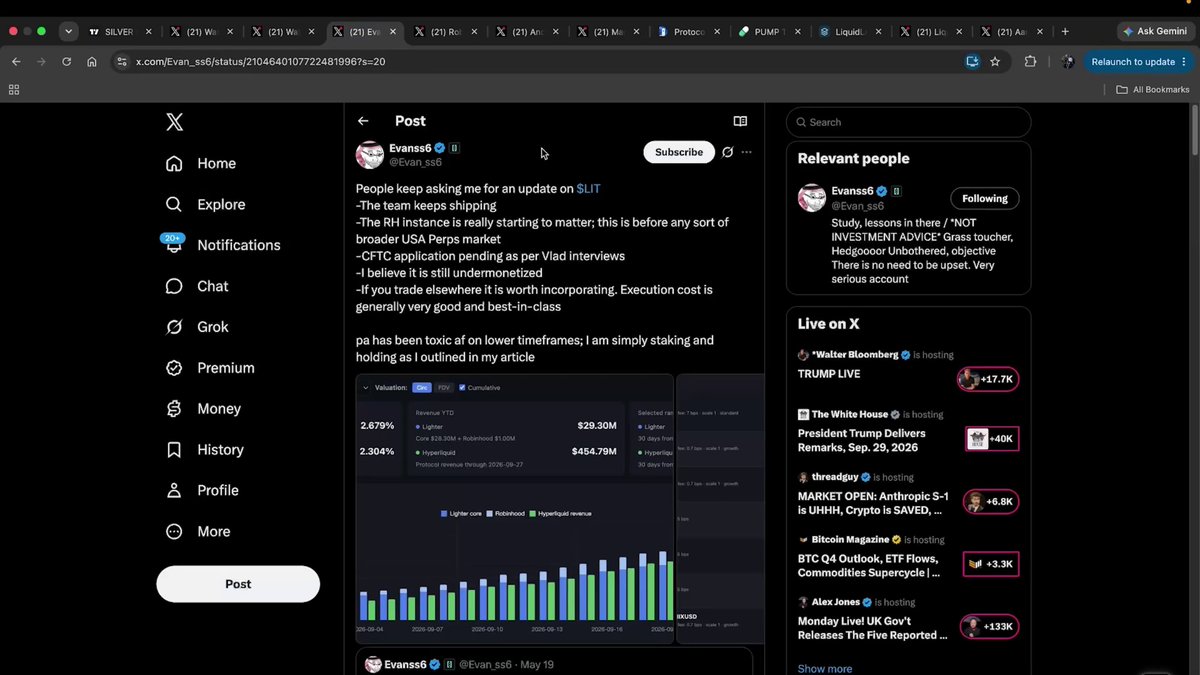Switch to the LiquidL browser tab

[x=851, y=31]
